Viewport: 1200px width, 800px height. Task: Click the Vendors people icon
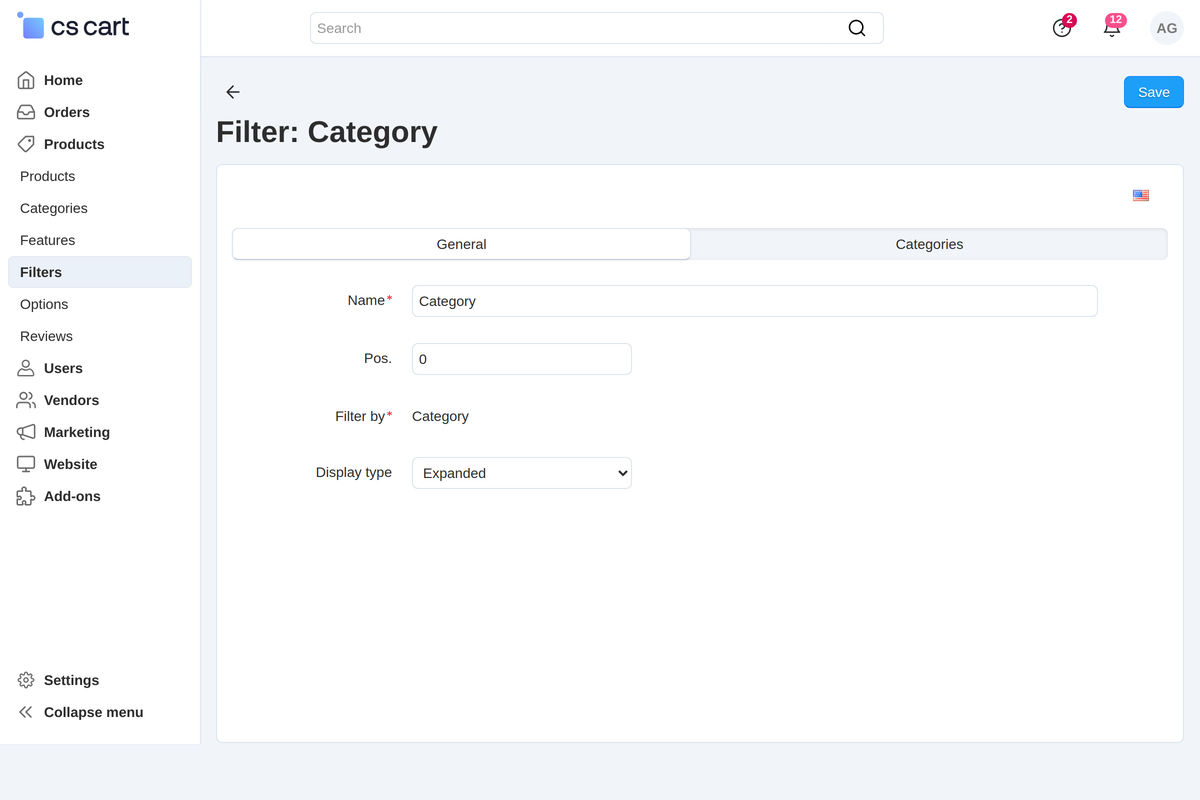[x=26, y=400]
